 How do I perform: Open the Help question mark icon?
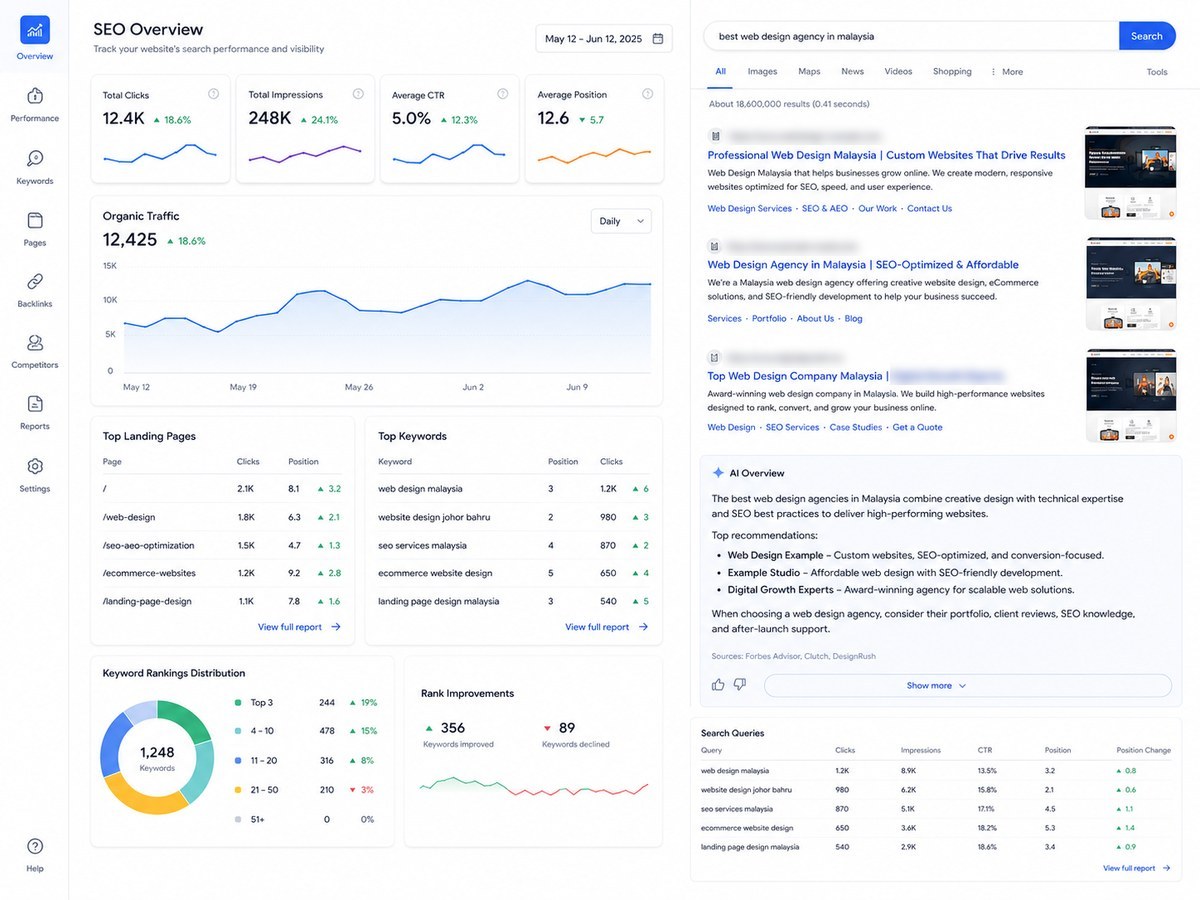pyautogui.click(x=35, y=846)
